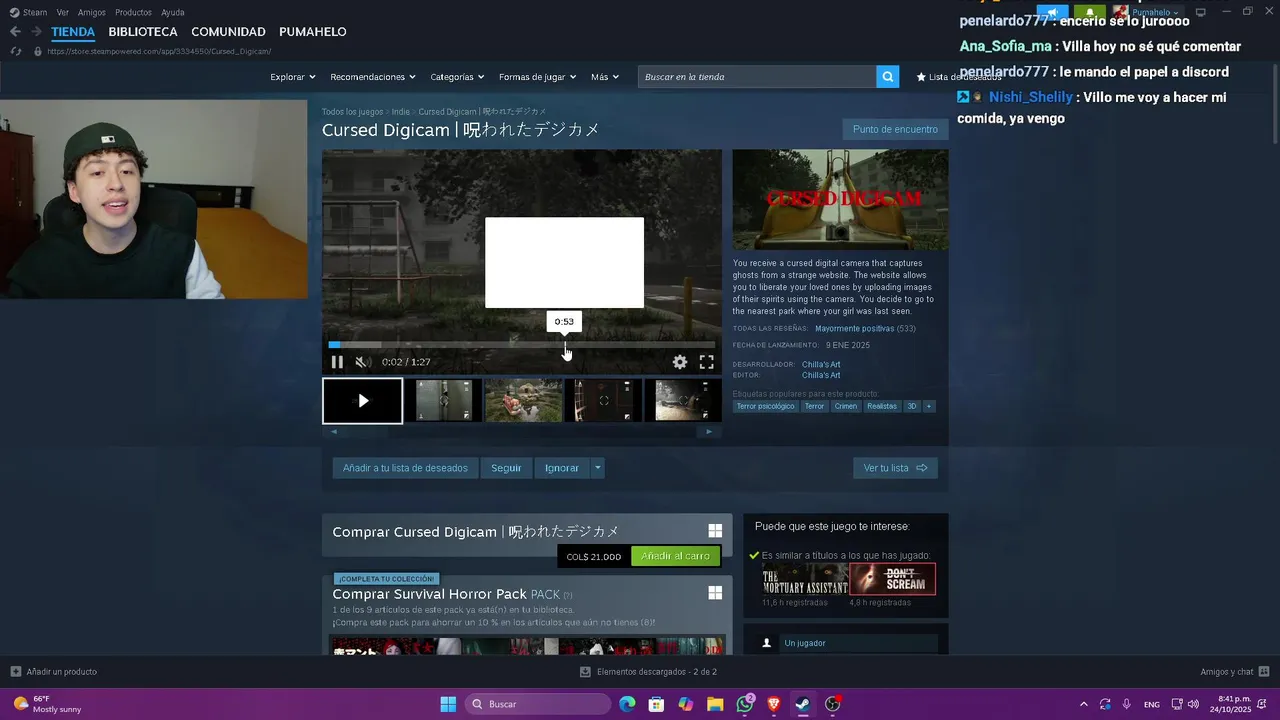Open the Ver menu
The image size is (1280, 720).
[x=62, y=12]
